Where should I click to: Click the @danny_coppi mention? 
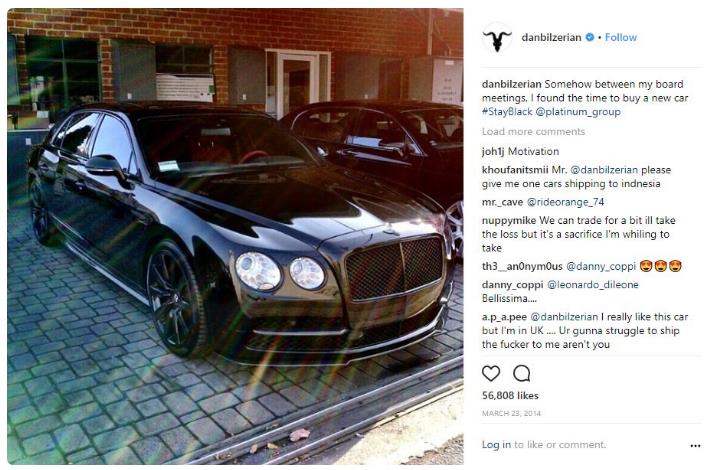601,266
